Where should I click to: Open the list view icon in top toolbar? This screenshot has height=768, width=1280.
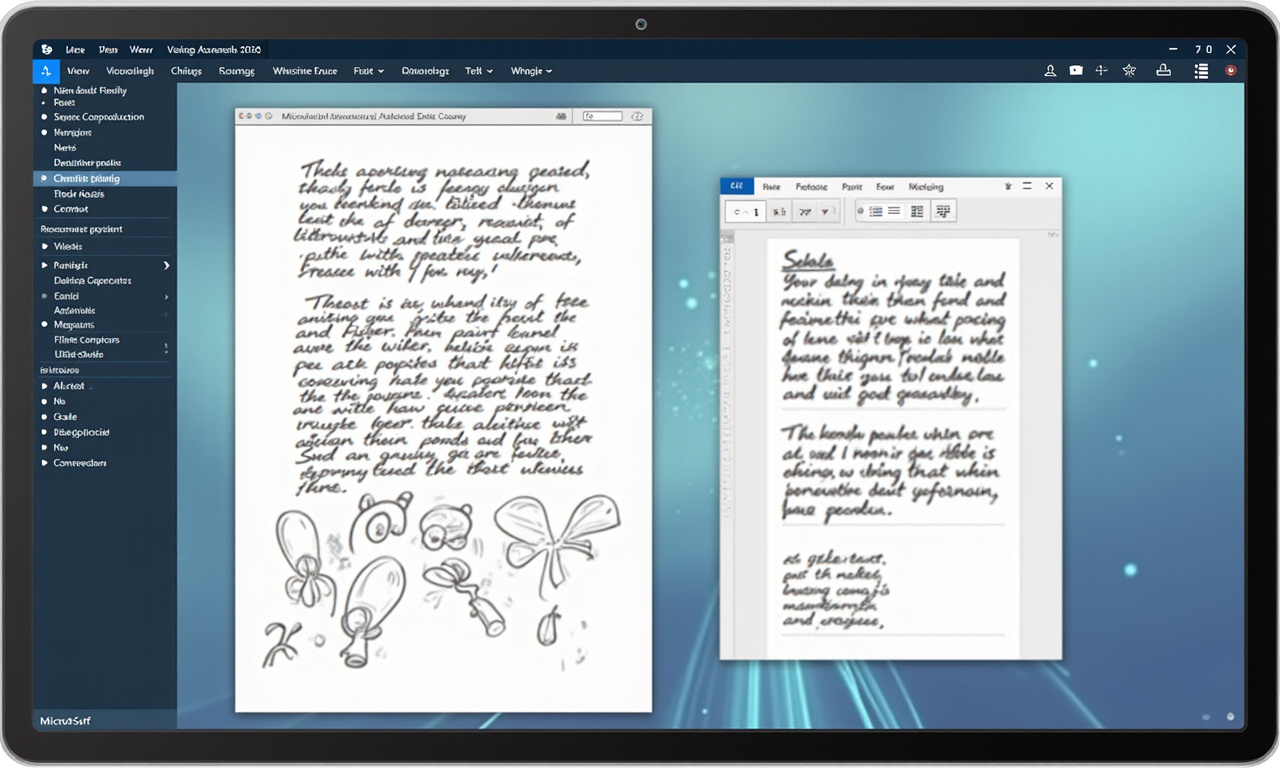pos(1201,71)
